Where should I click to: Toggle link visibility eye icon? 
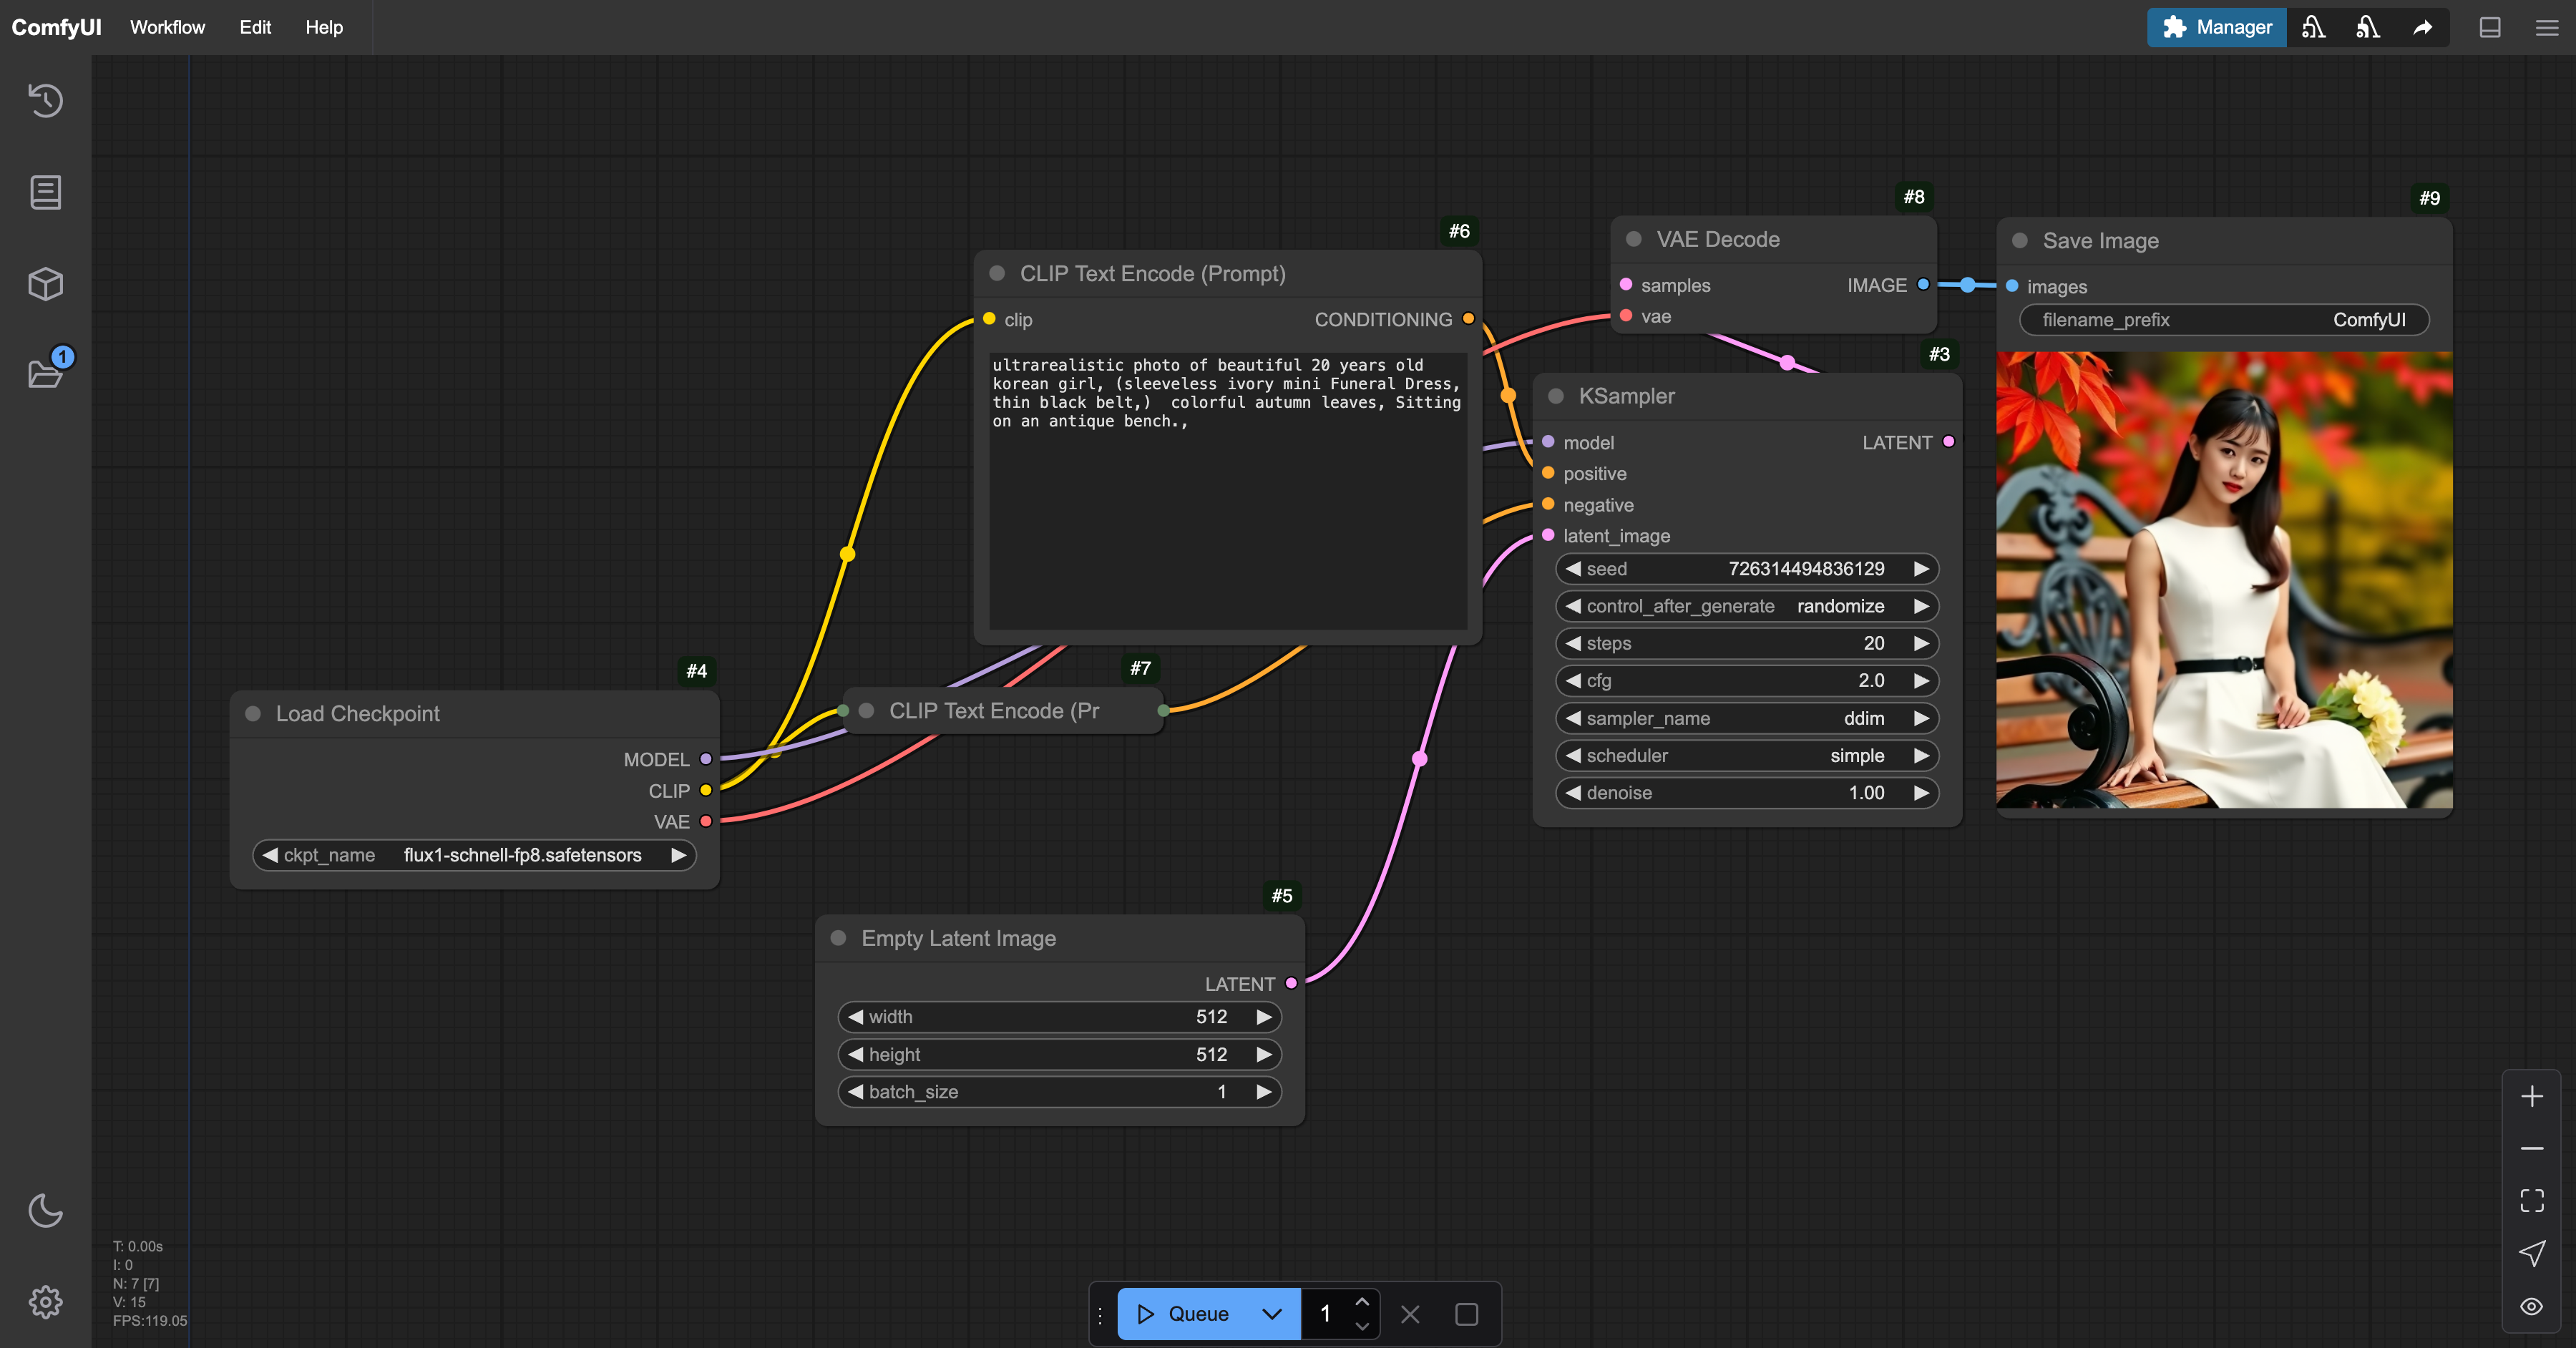coord(2531,1306)
